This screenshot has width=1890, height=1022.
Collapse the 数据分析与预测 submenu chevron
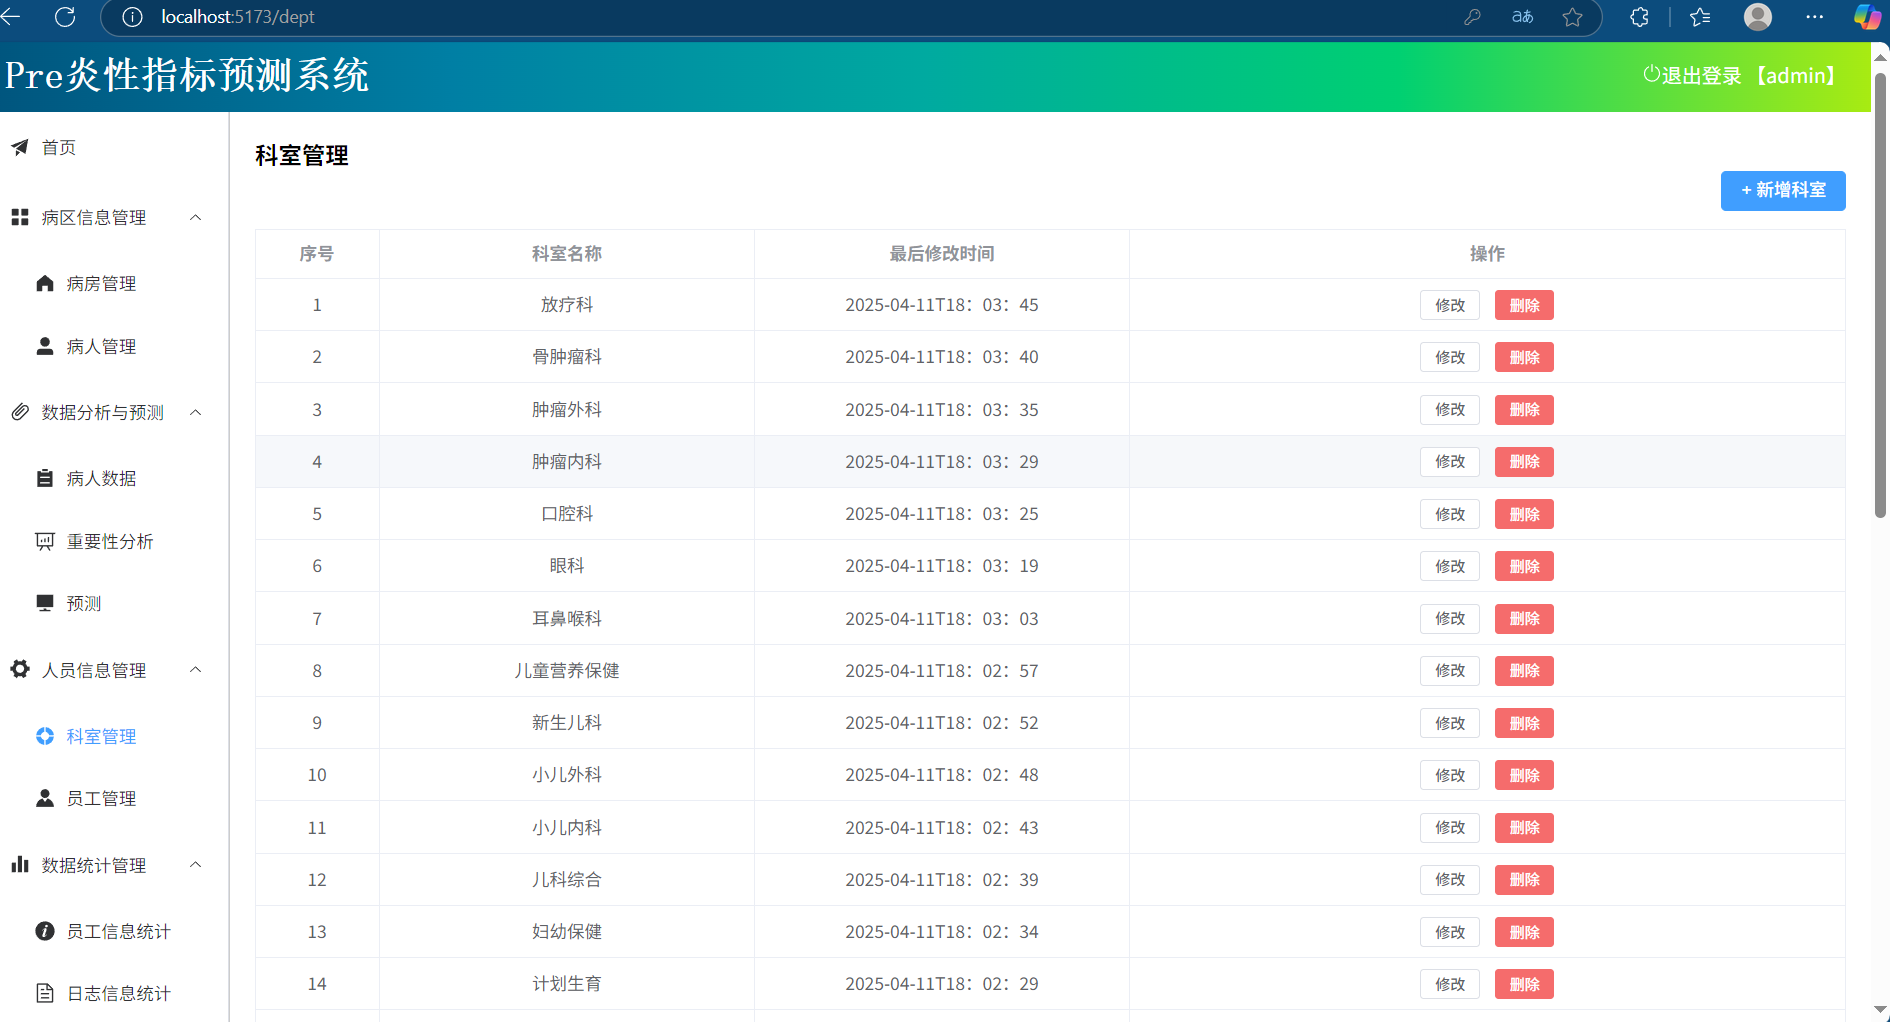[x=196, y=413]
